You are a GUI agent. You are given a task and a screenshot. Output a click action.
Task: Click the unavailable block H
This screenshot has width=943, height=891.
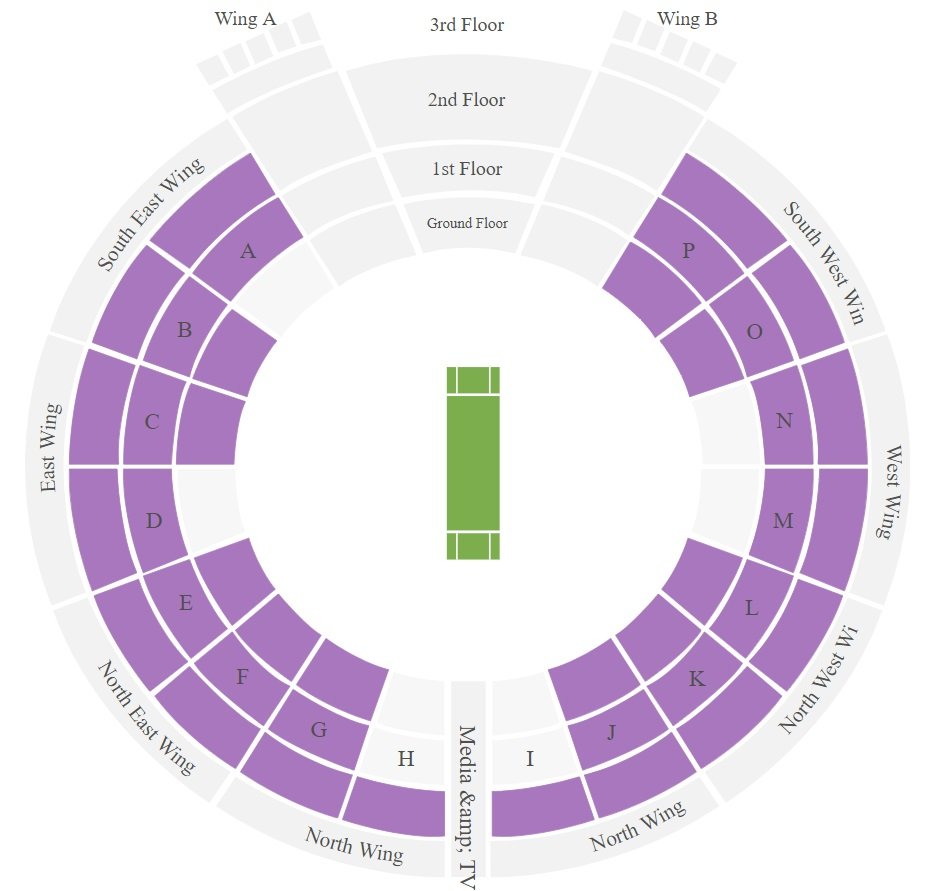click(405, 759)
